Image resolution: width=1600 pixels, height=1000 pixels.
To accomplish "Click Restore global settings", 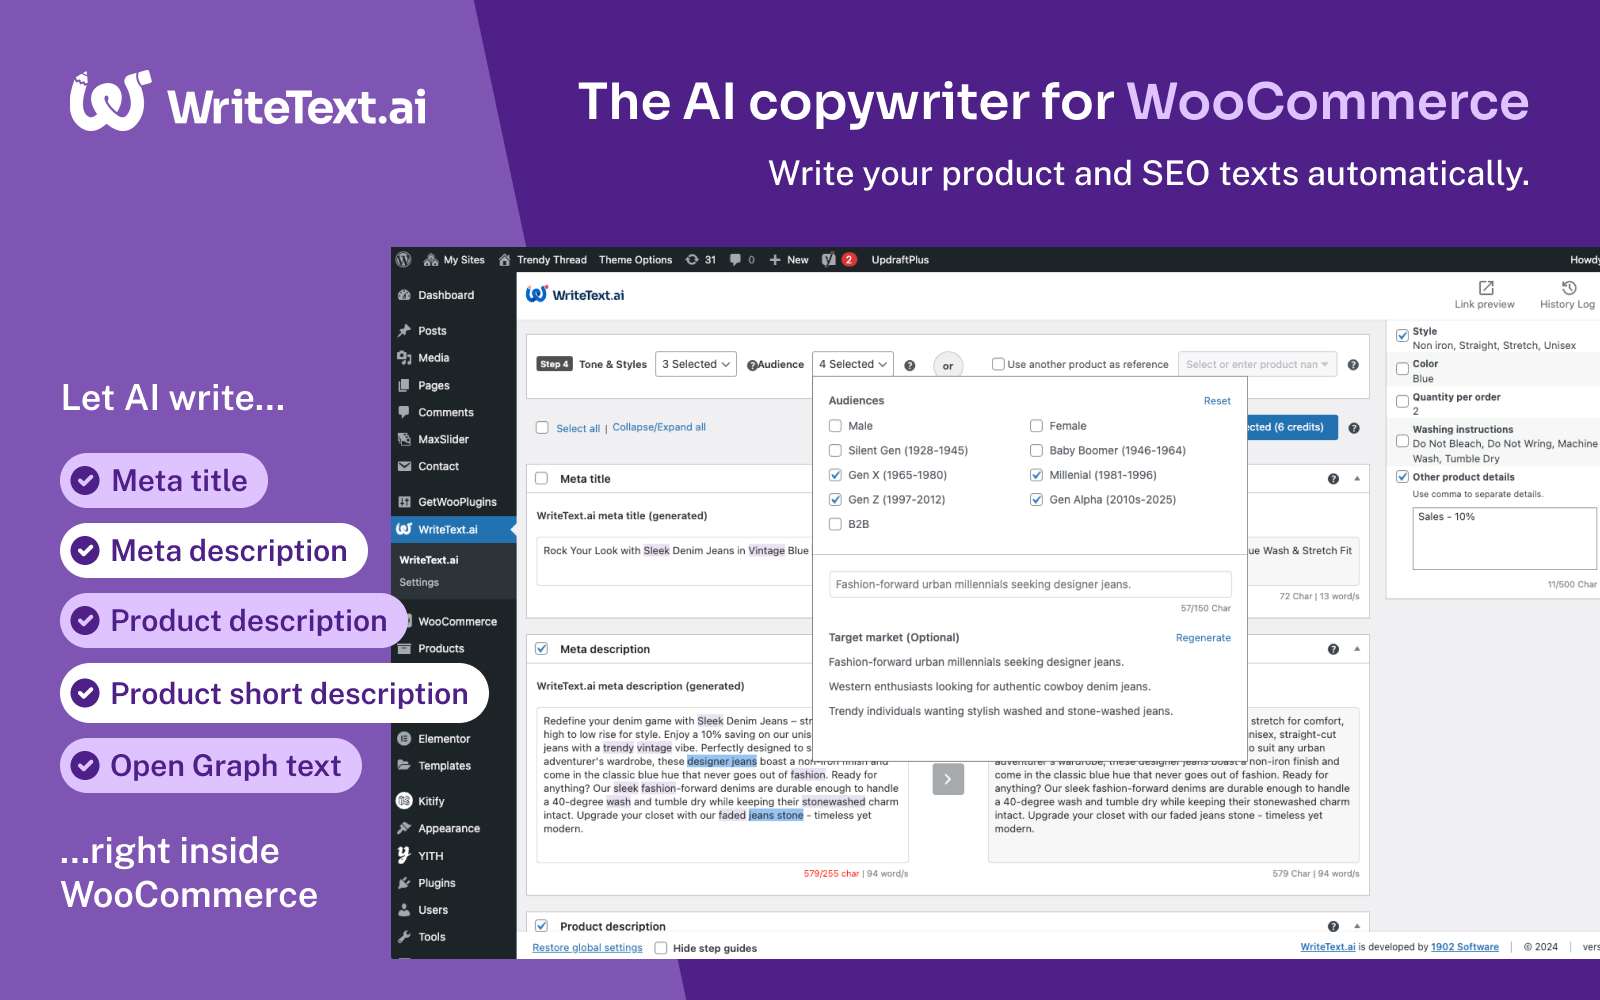I will pyautogui.click(x=587, y=947).
